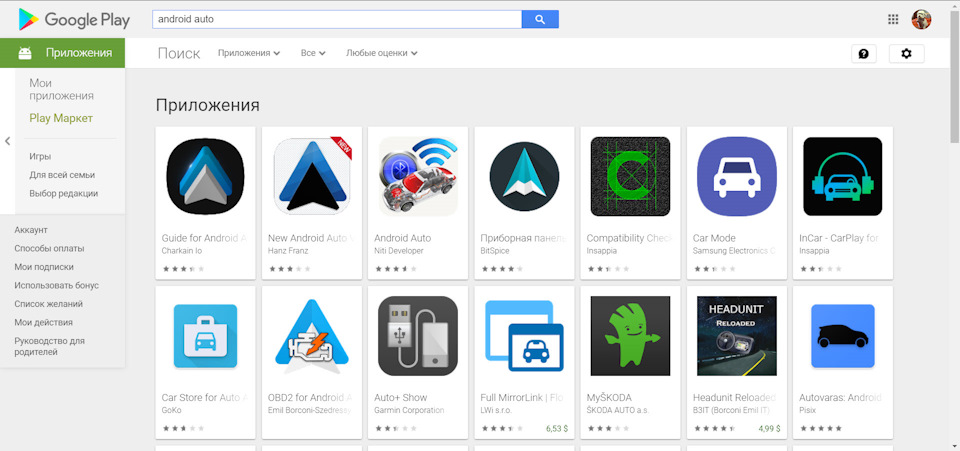The image size is (960, 451).
Task: Open the help question mark button
Action: [x=864, y=54]
